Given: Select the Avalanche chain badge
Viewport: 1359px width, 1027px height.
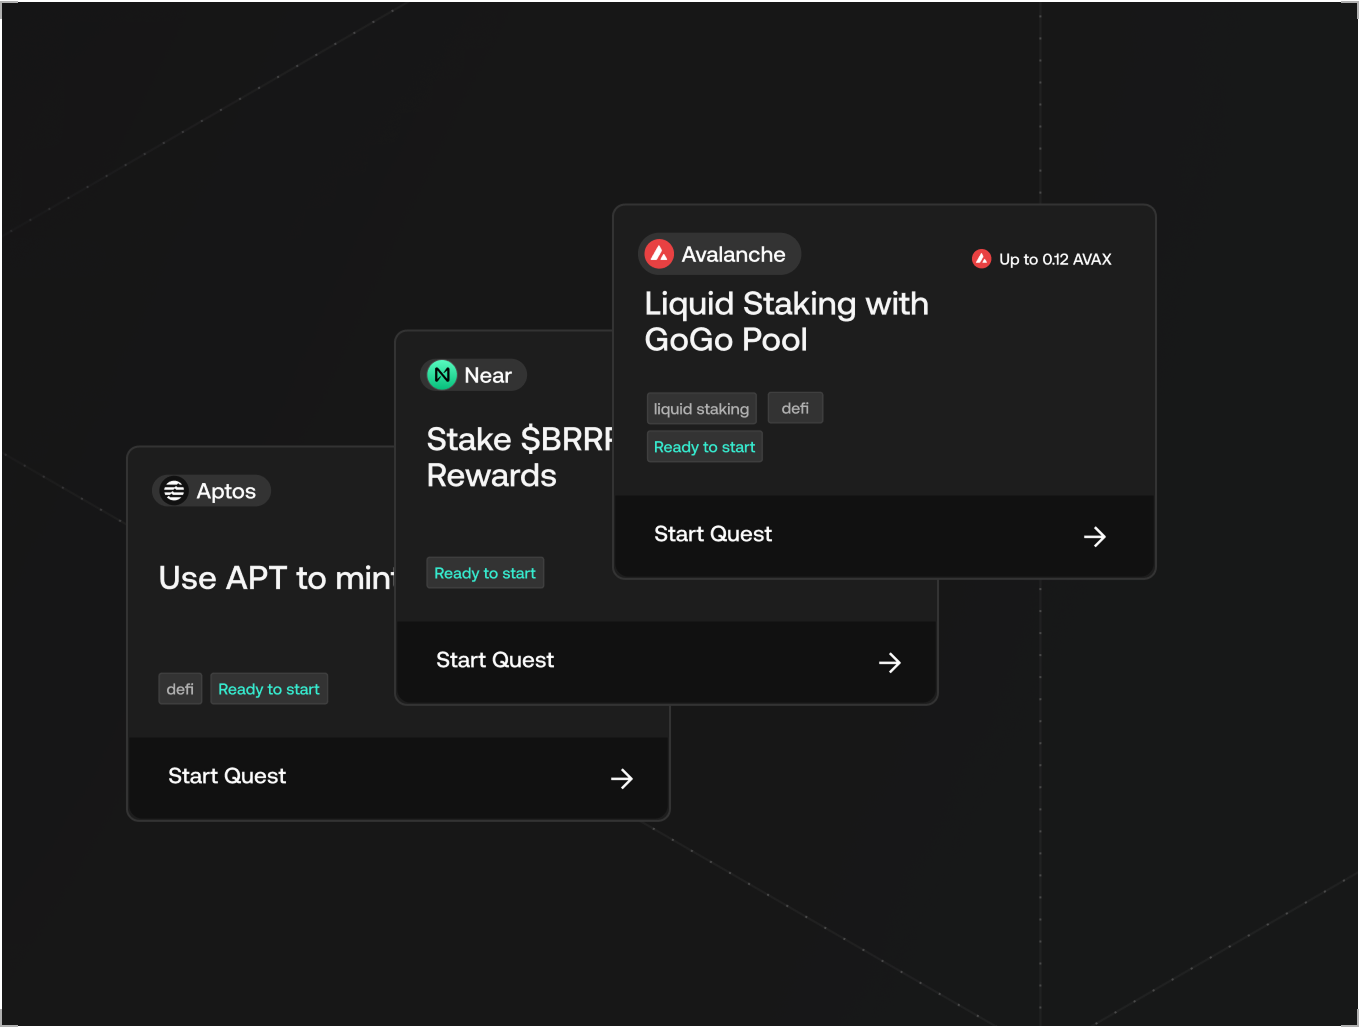Looking at the screenshot, I should click(x=720, y=254).
